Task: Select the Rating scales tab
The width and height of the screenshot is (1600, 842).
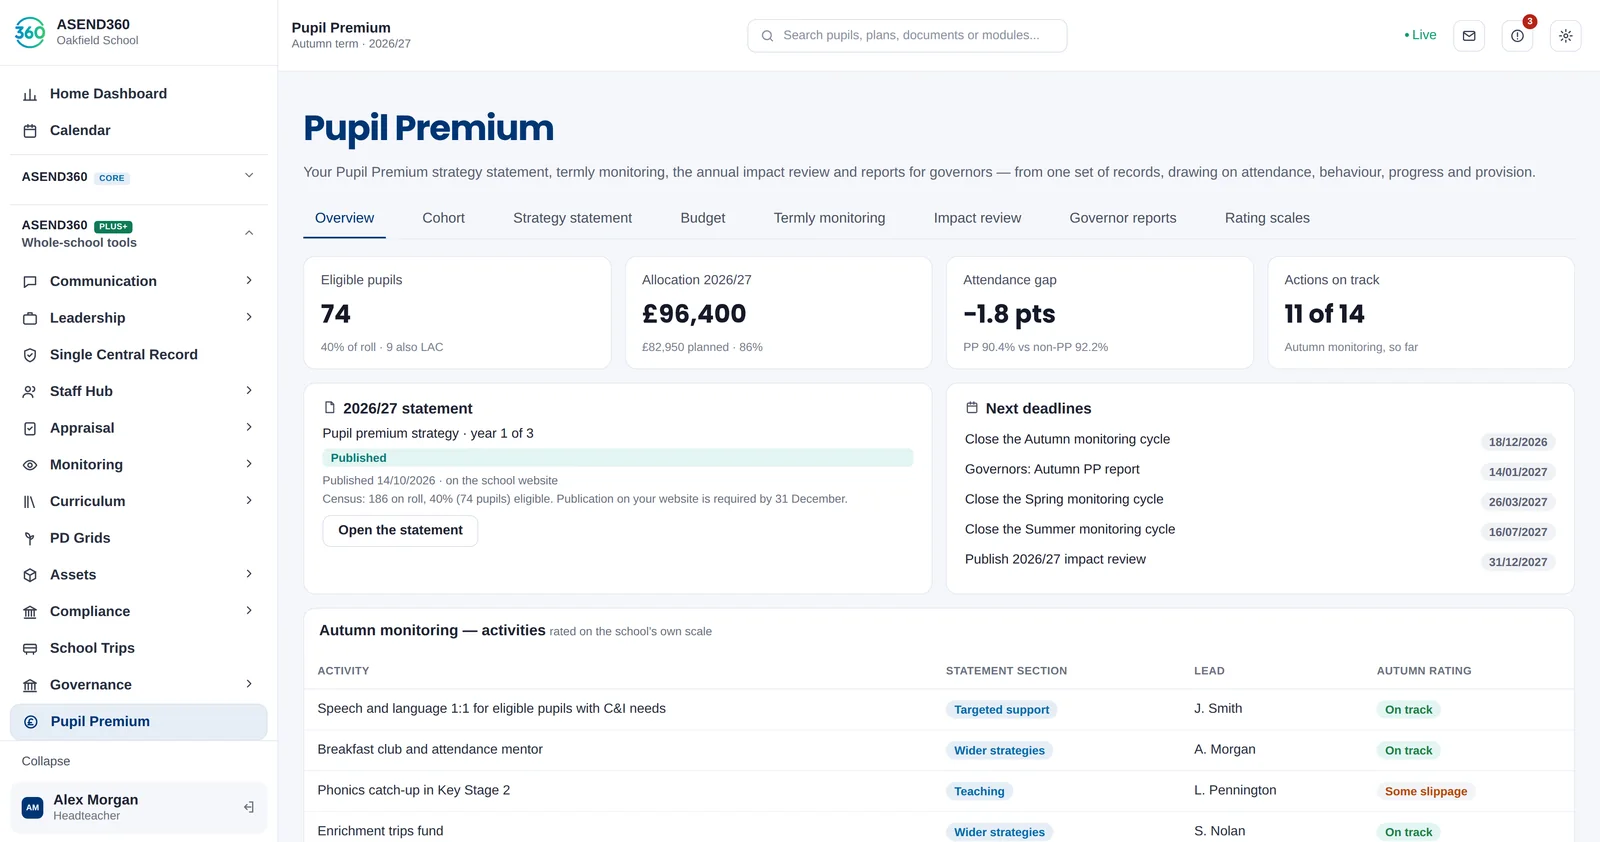Action: 1267,218
